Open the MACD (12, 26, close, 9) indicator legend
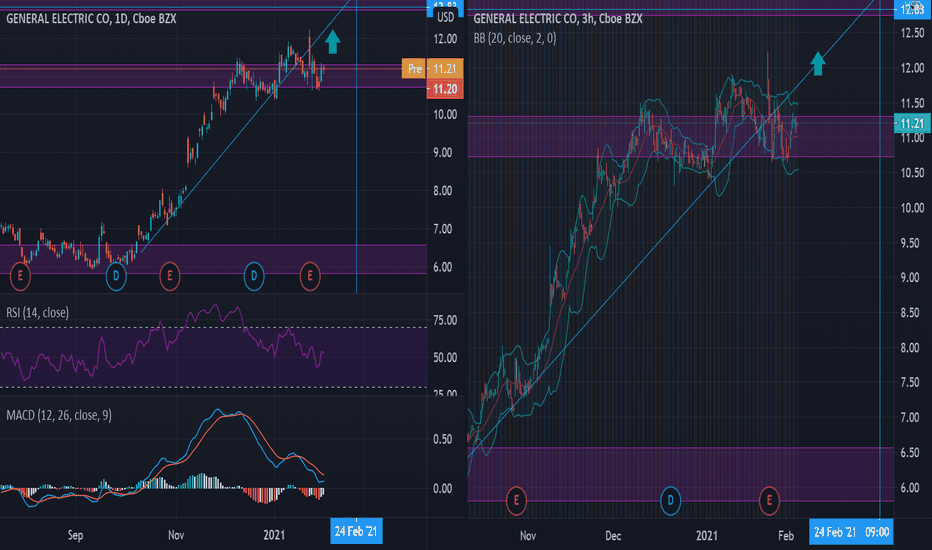The width and height of the screenshot is (932, 550). [59, 415]
